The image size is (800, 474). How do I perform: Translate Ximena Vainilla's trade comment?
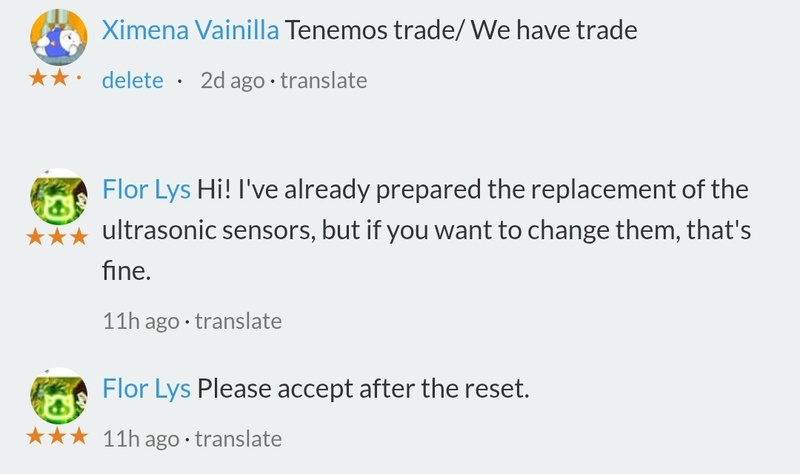click(323, 80)
